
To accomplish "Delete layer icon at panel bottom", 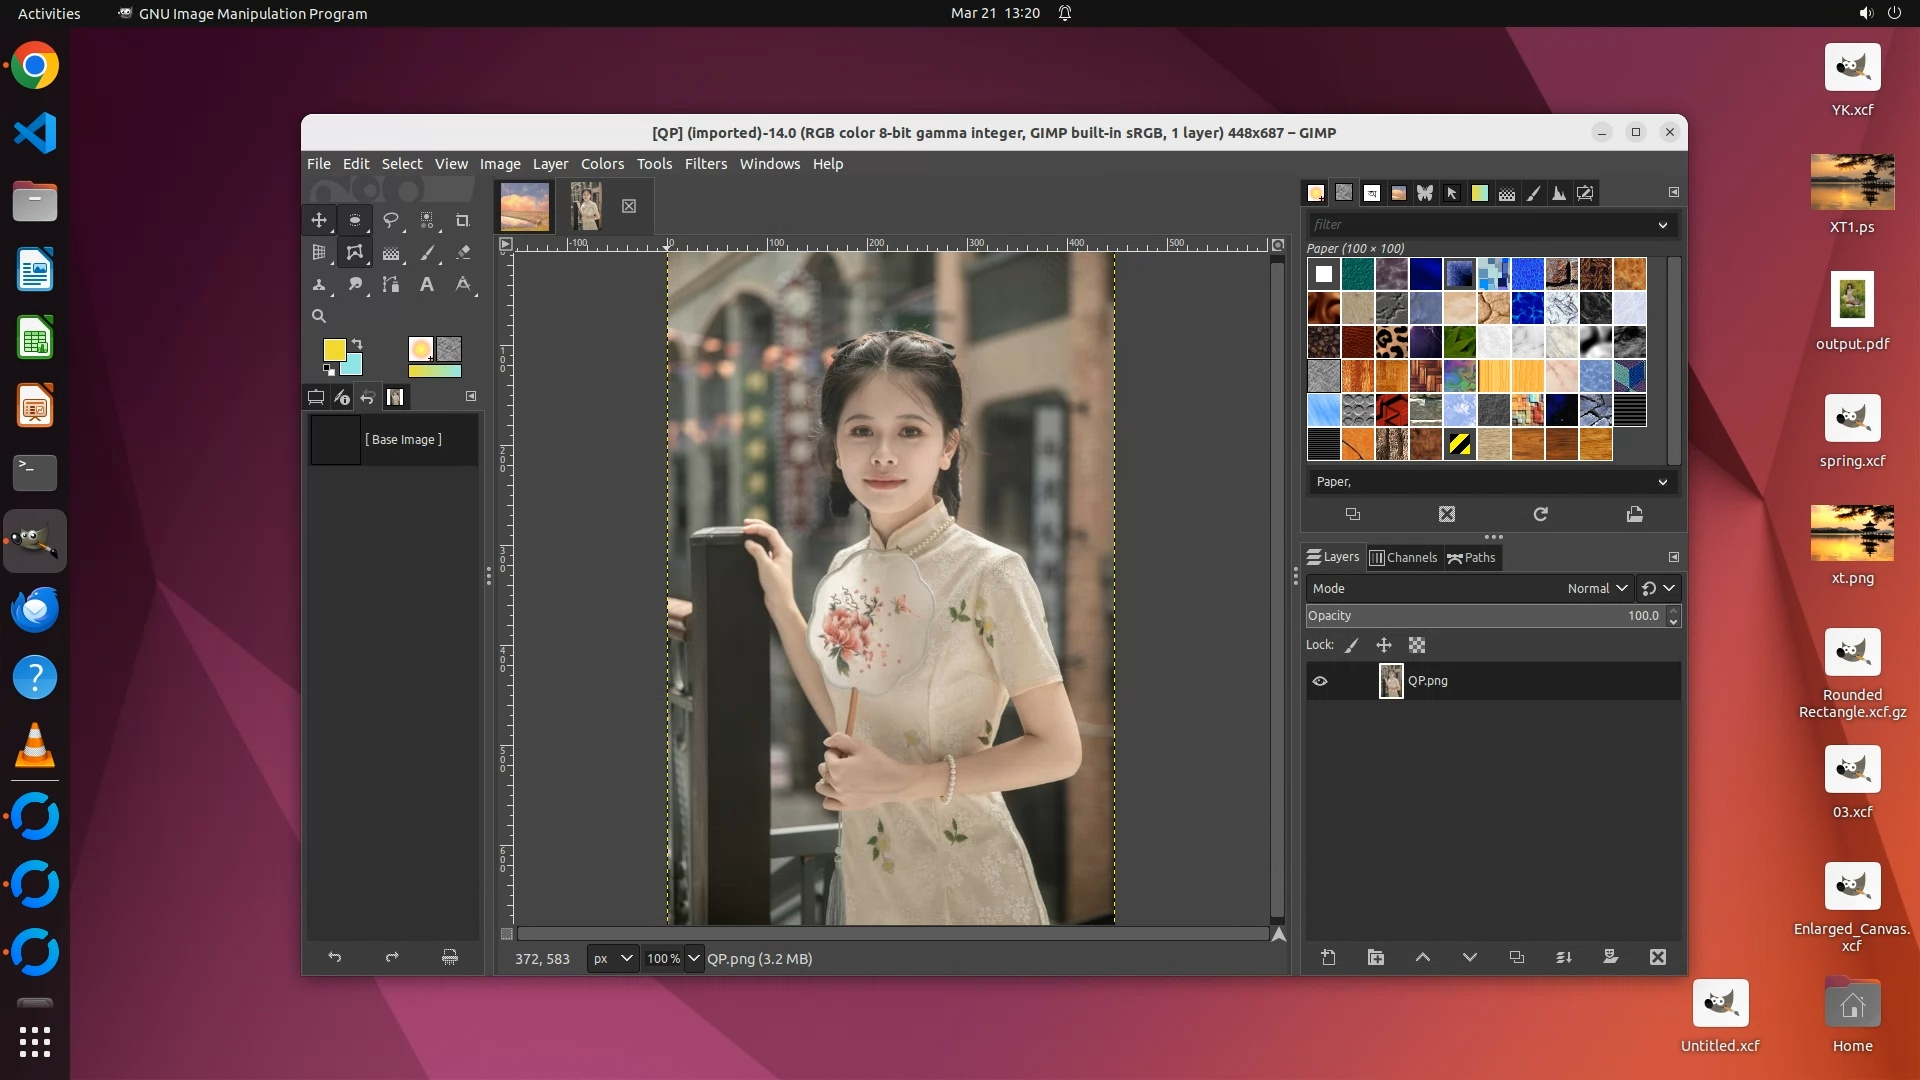I will [x=1658, y=957].
